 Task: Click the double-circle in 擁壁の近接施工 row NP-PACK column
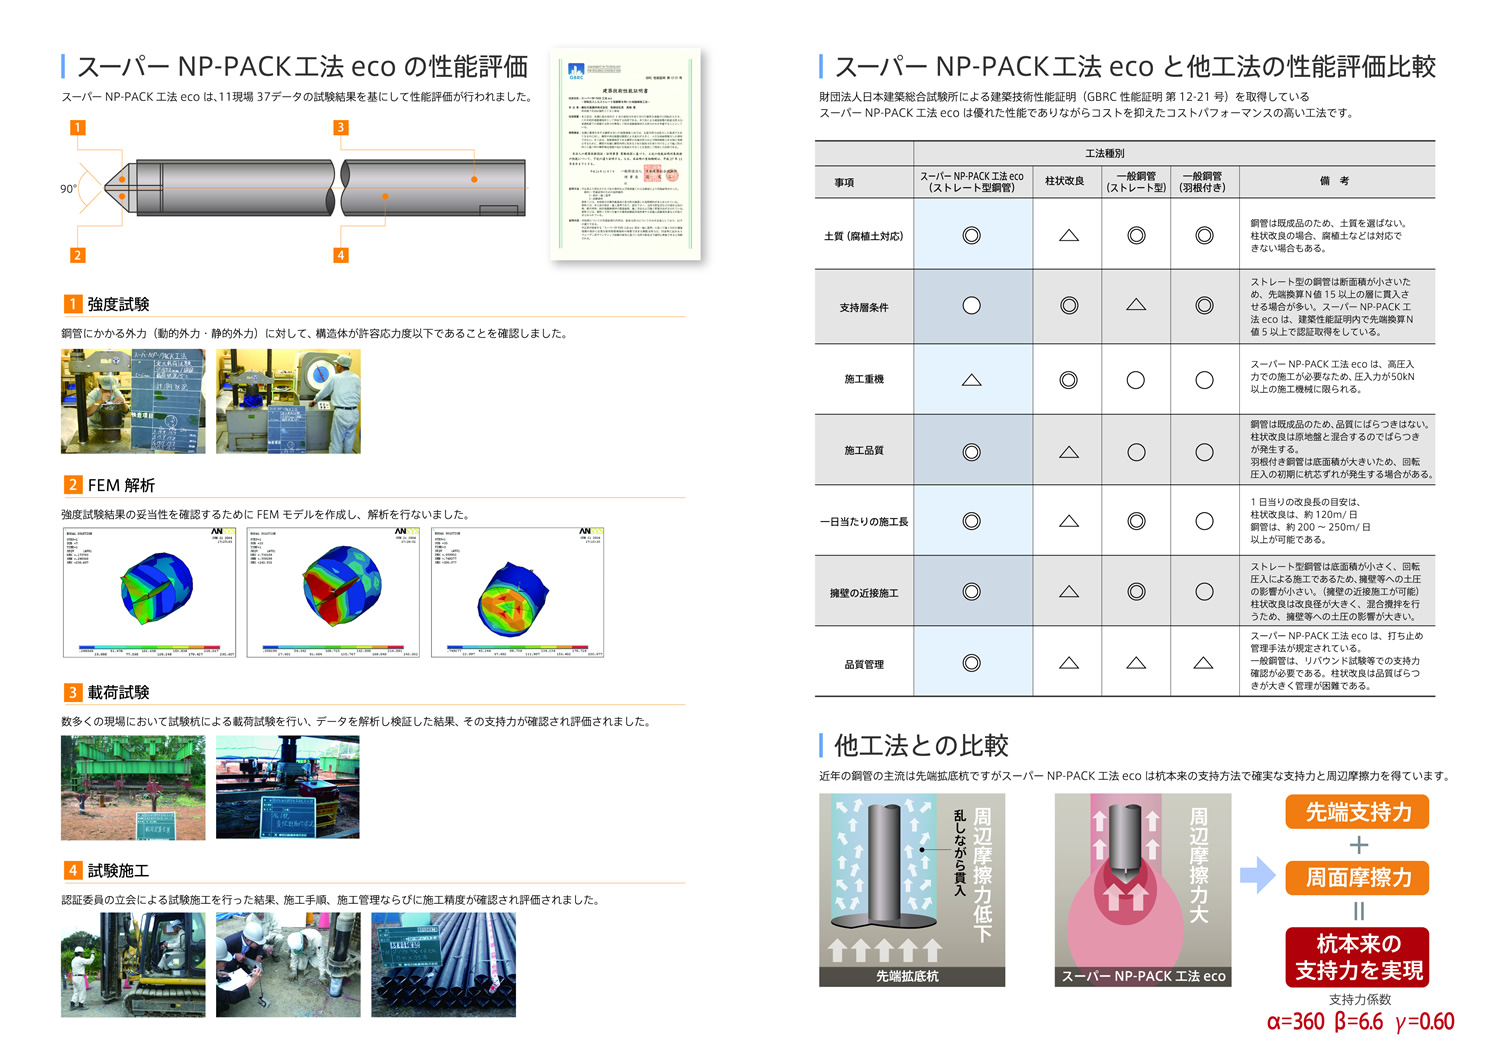coord(971,591)
